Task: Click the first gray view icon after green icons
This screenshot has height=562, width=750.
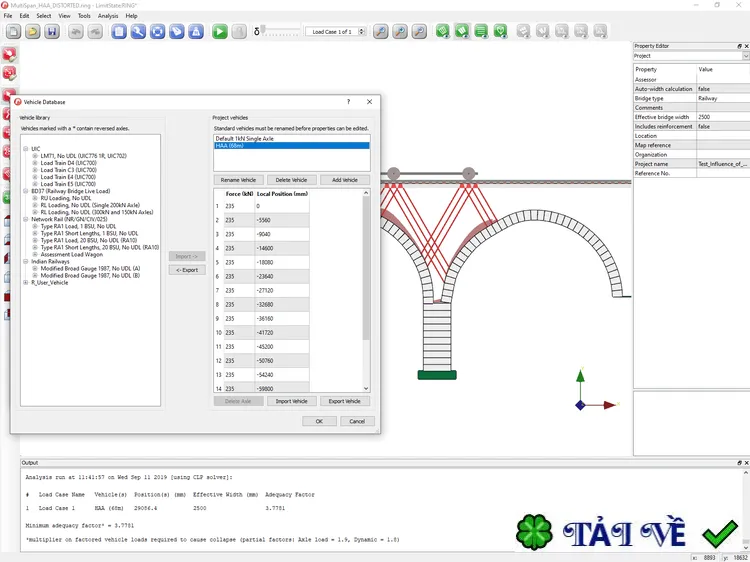Action: pos(524,32)
